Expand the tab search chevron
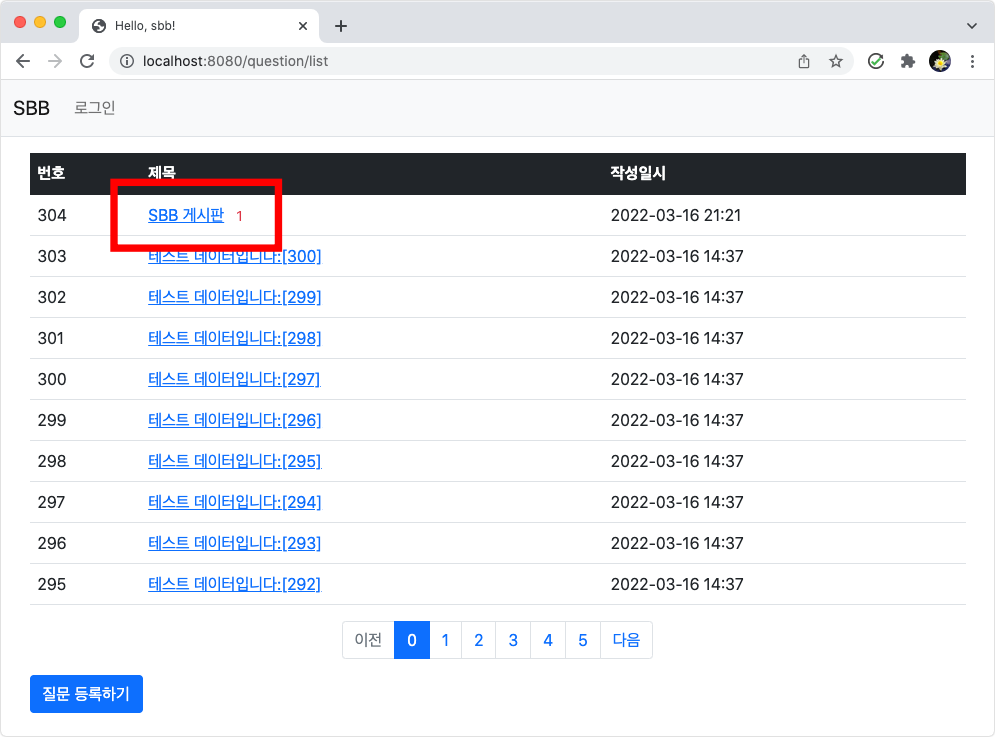The height and width of the screenshot is (737, 995). click(972, 26)
